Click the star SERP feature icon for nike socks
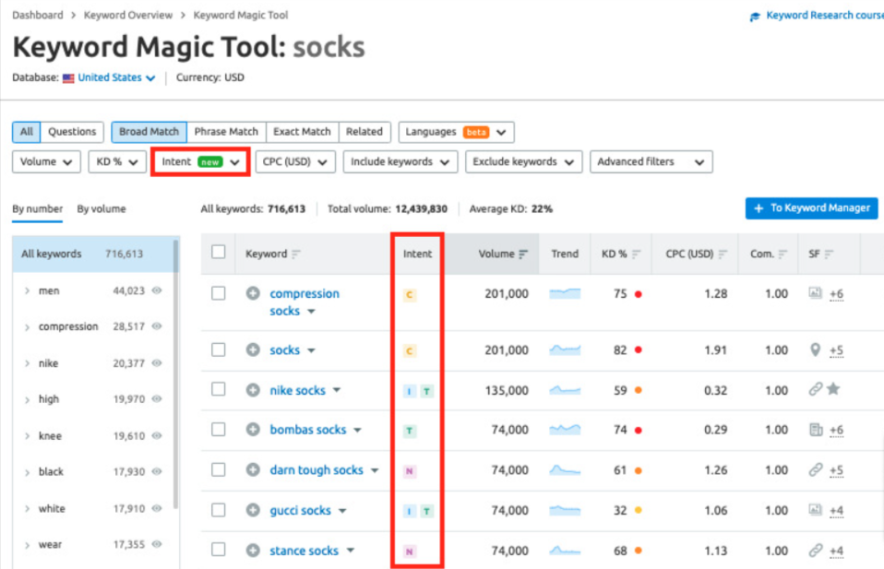 [x=833, y=390]
